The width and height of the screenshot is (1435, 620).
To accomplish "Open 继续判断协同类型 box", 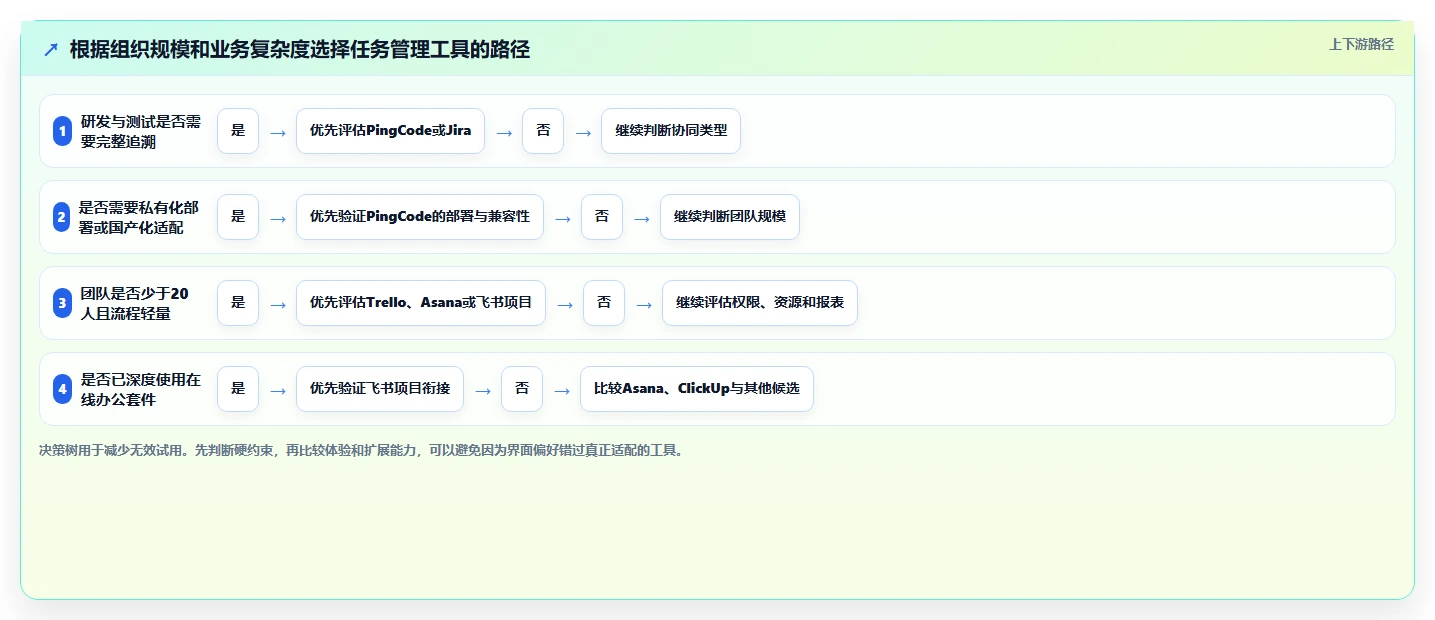I will pyautogui.click(x=671, y=131).
